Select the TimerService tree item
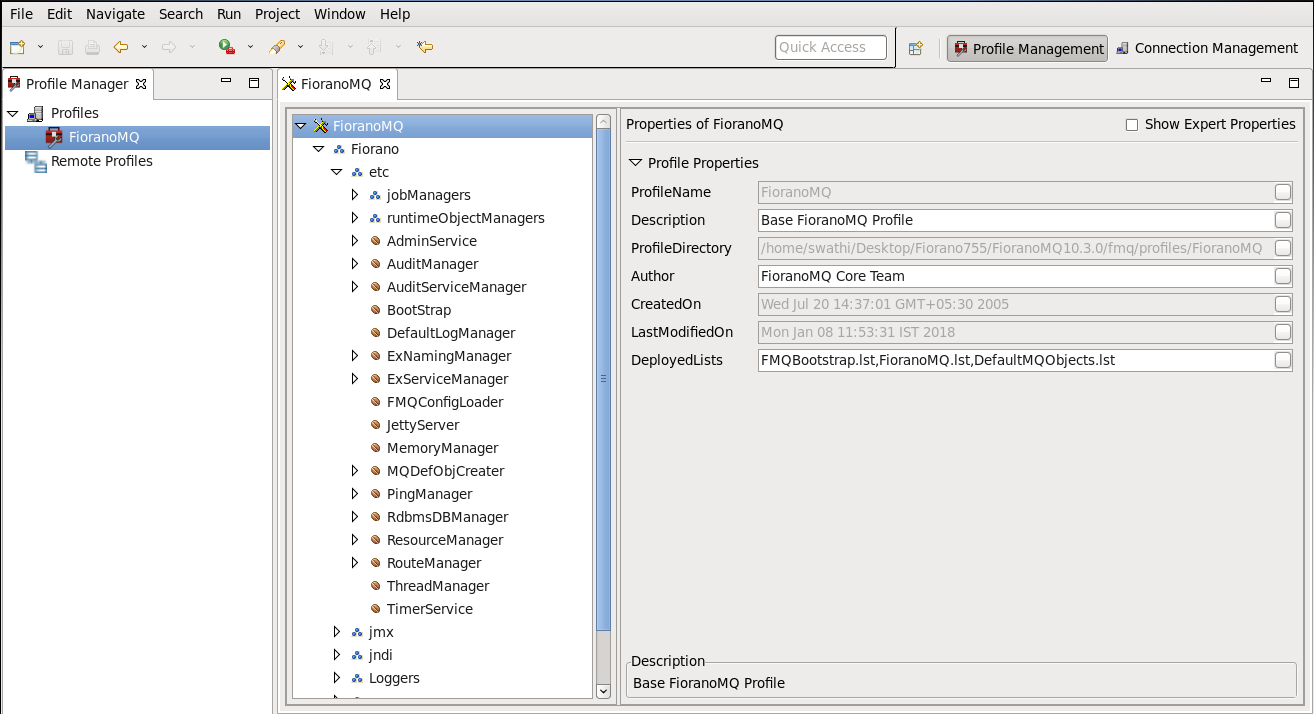 click(430, 609)
